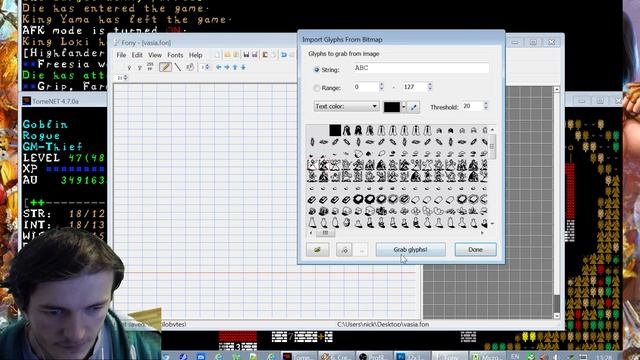Click the black color swatch

pos(391,107)
